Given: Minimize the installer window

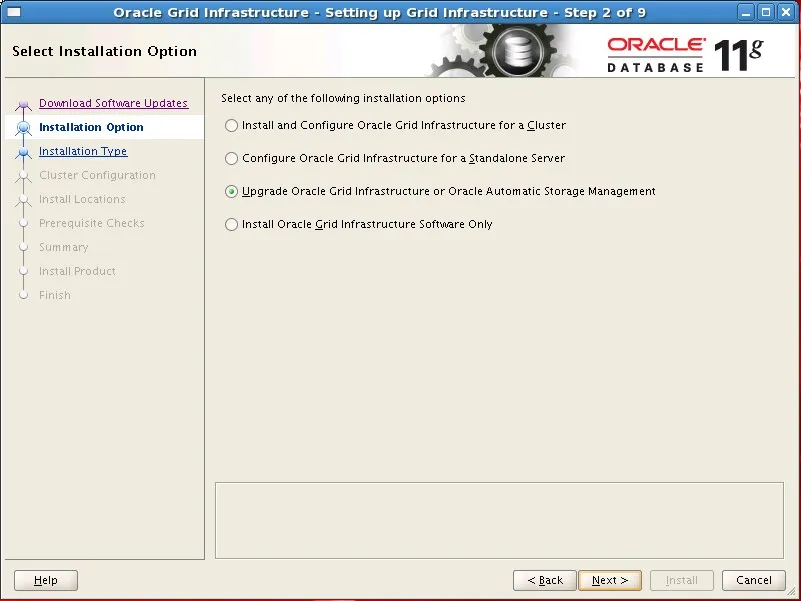Looking at the screenshot, I should point(746,12).
